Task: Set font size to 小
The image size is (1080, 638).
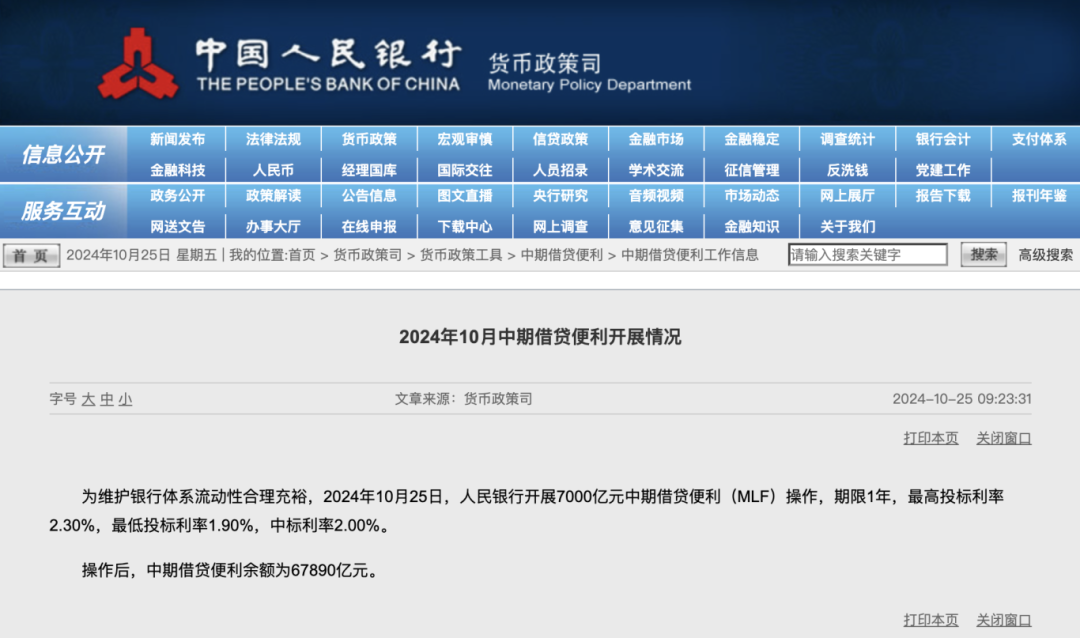Action: tap(125, 400)
